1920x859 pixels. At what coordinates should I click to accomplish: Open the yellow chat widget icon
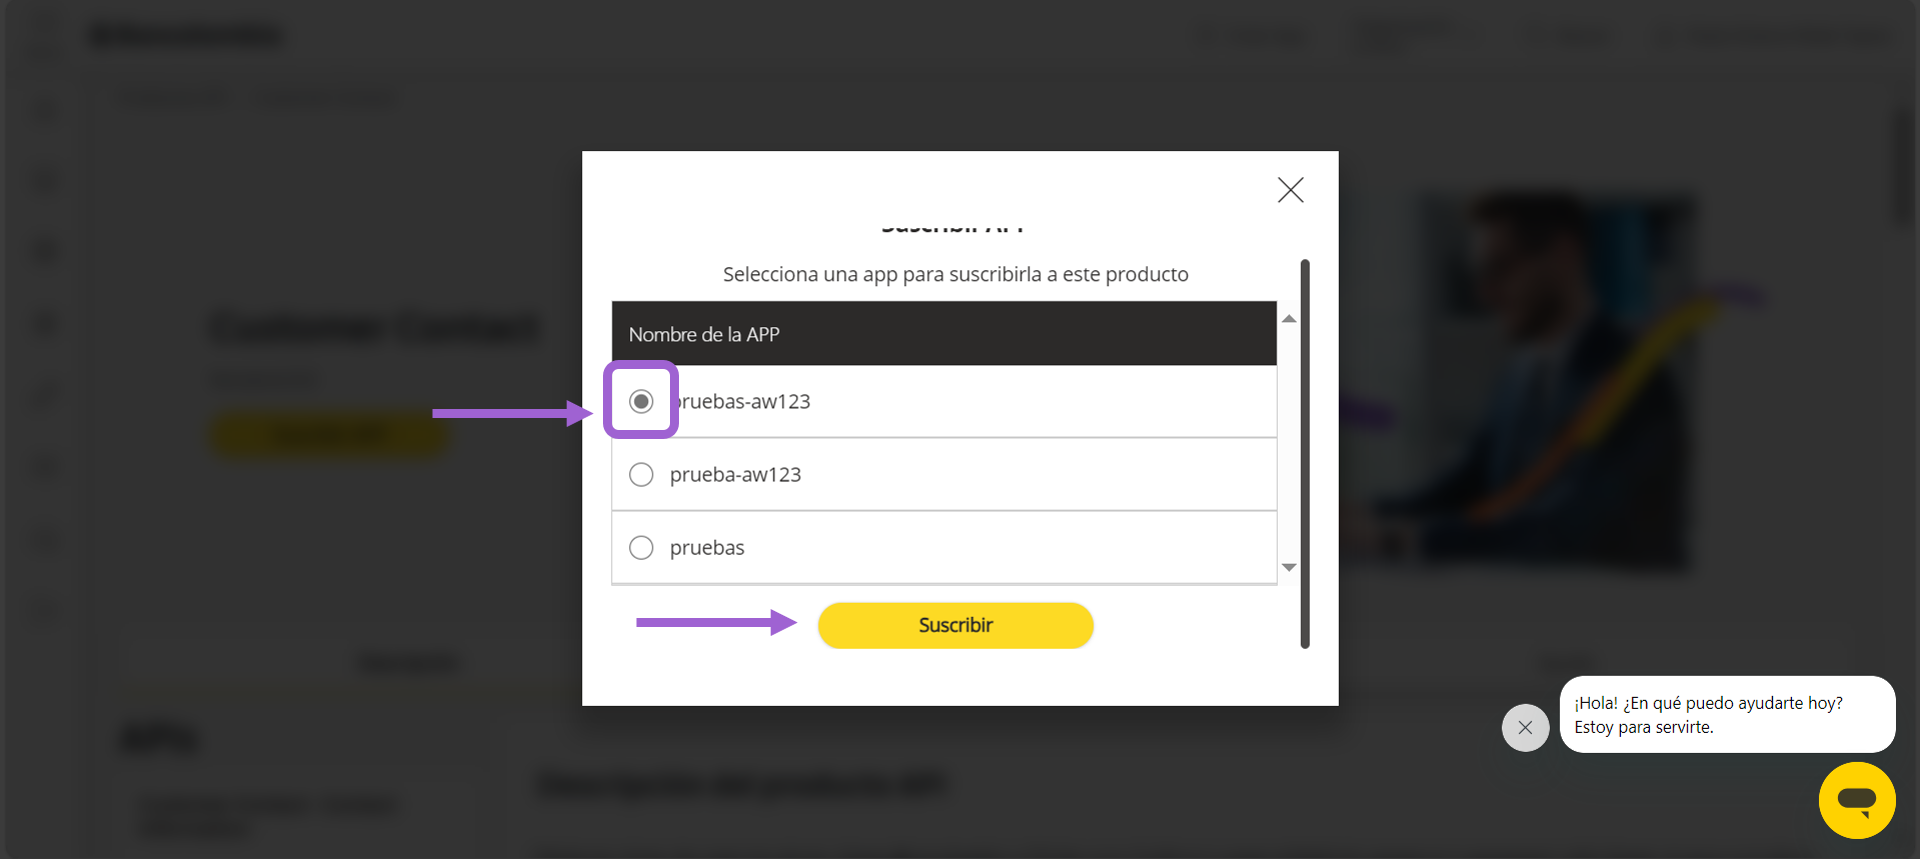click(1857, 801)
